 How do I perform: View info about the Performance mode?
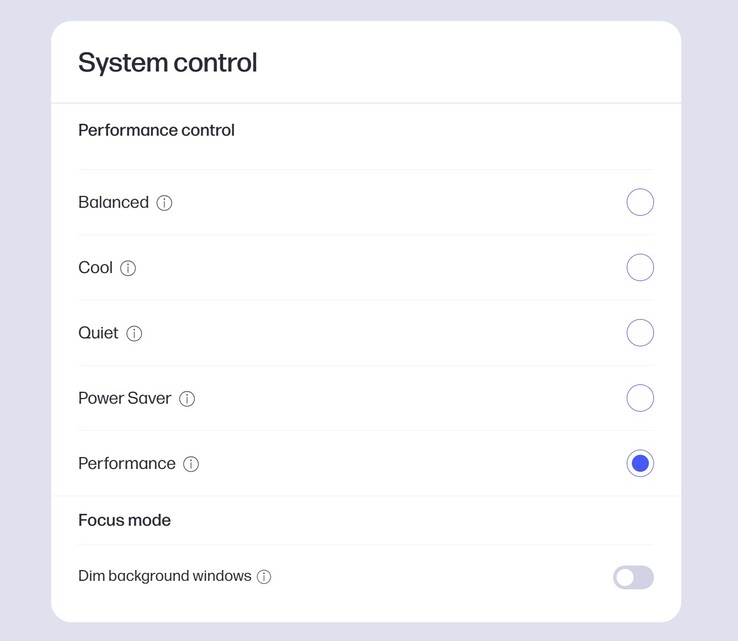click(x=191, y=464)
